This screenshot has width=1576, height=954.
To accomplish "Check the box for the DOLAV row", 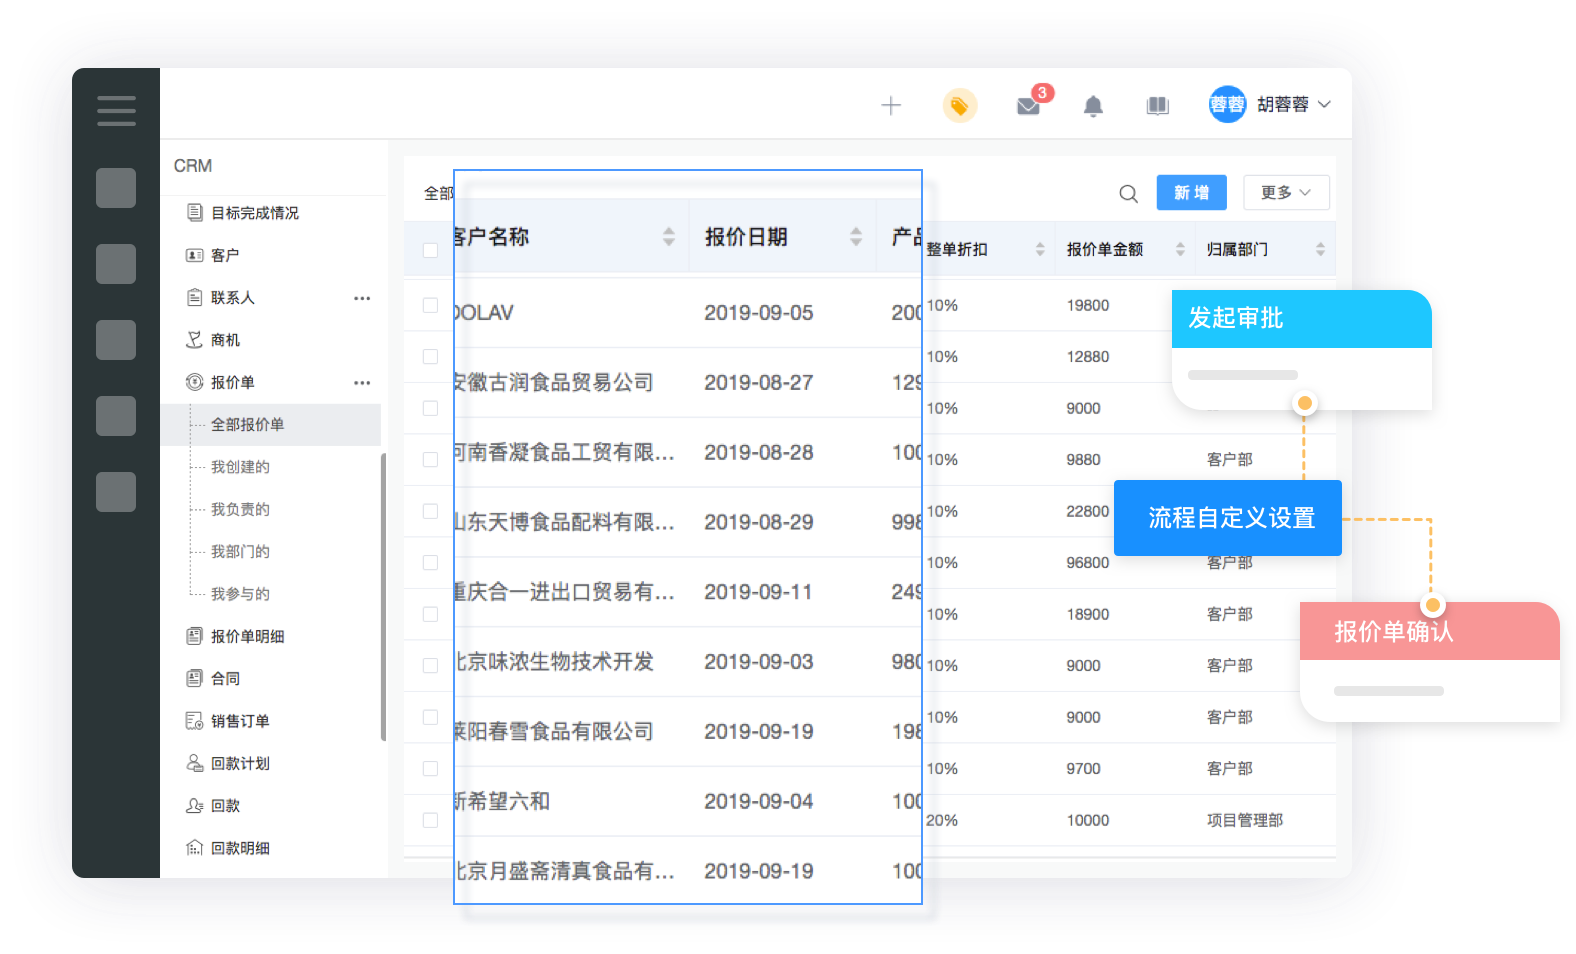I will coord(430,305).
